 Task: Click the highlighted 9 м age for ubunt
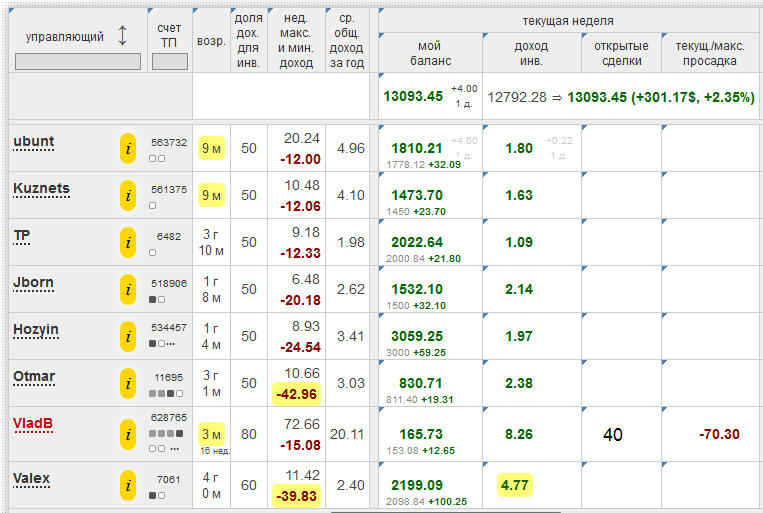click(x=211, y=148)
